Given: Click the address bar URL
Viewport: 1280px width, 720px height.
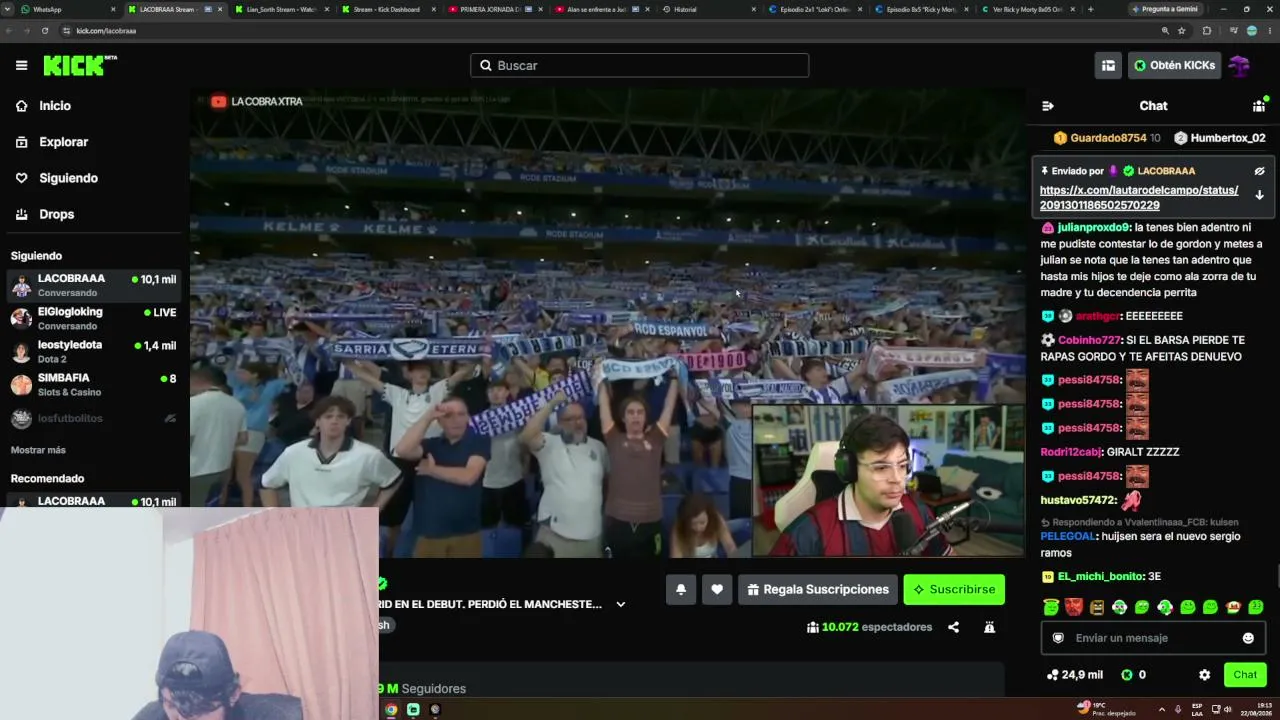Looking at the screenshot, I should point(106,31).
